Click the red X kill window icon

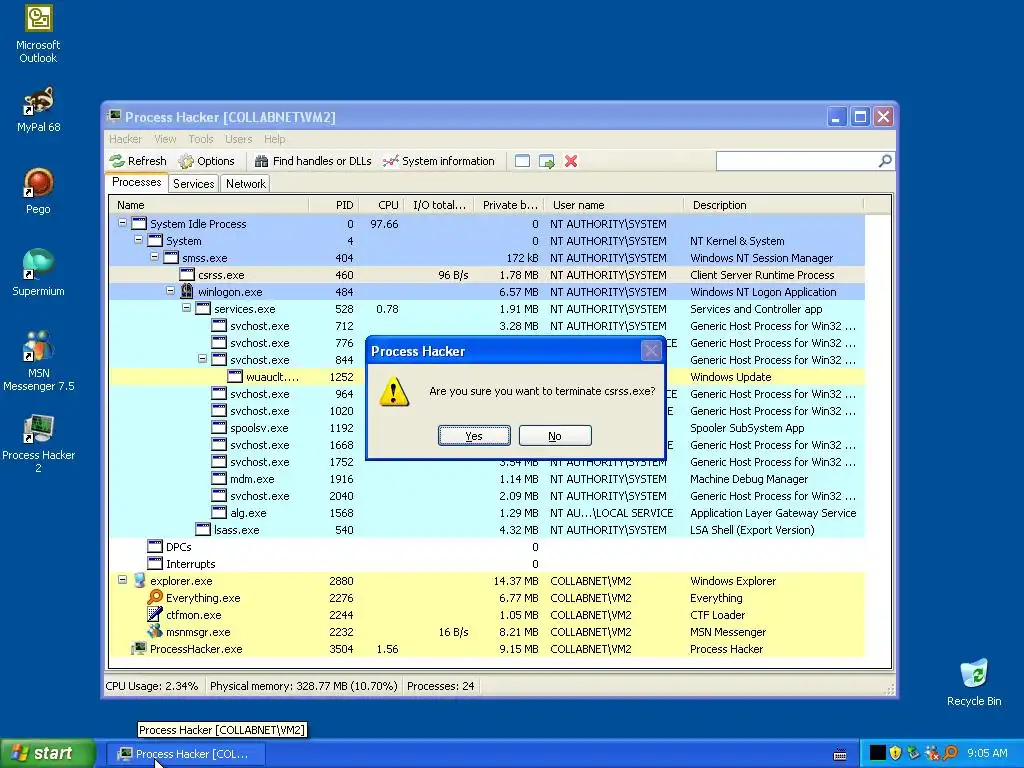click(571, 161)
